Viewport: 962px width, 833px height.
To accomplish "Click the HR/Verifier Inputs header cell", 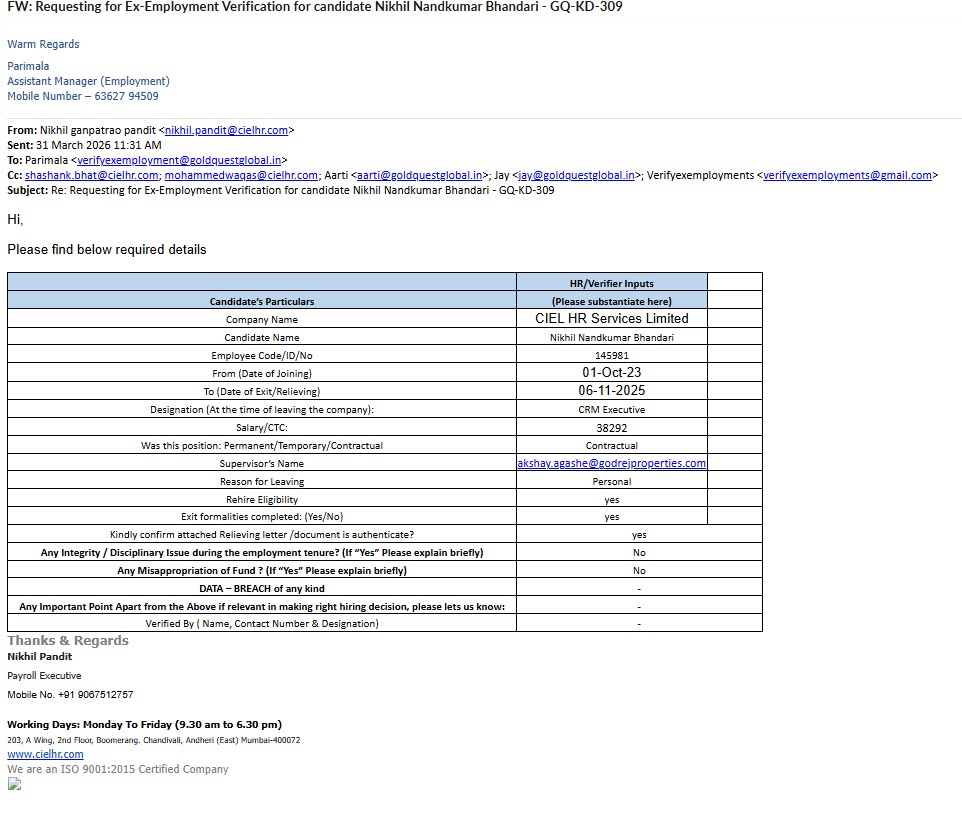I will click(x=612, y=283).
